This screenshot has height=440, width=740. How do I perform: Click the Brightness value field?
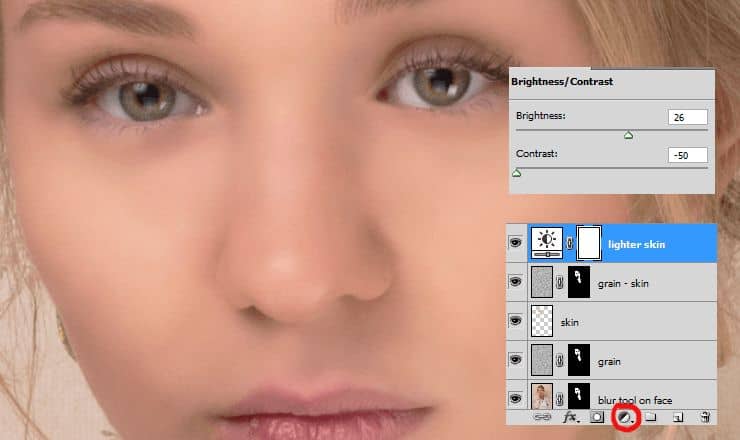point(689,117)
